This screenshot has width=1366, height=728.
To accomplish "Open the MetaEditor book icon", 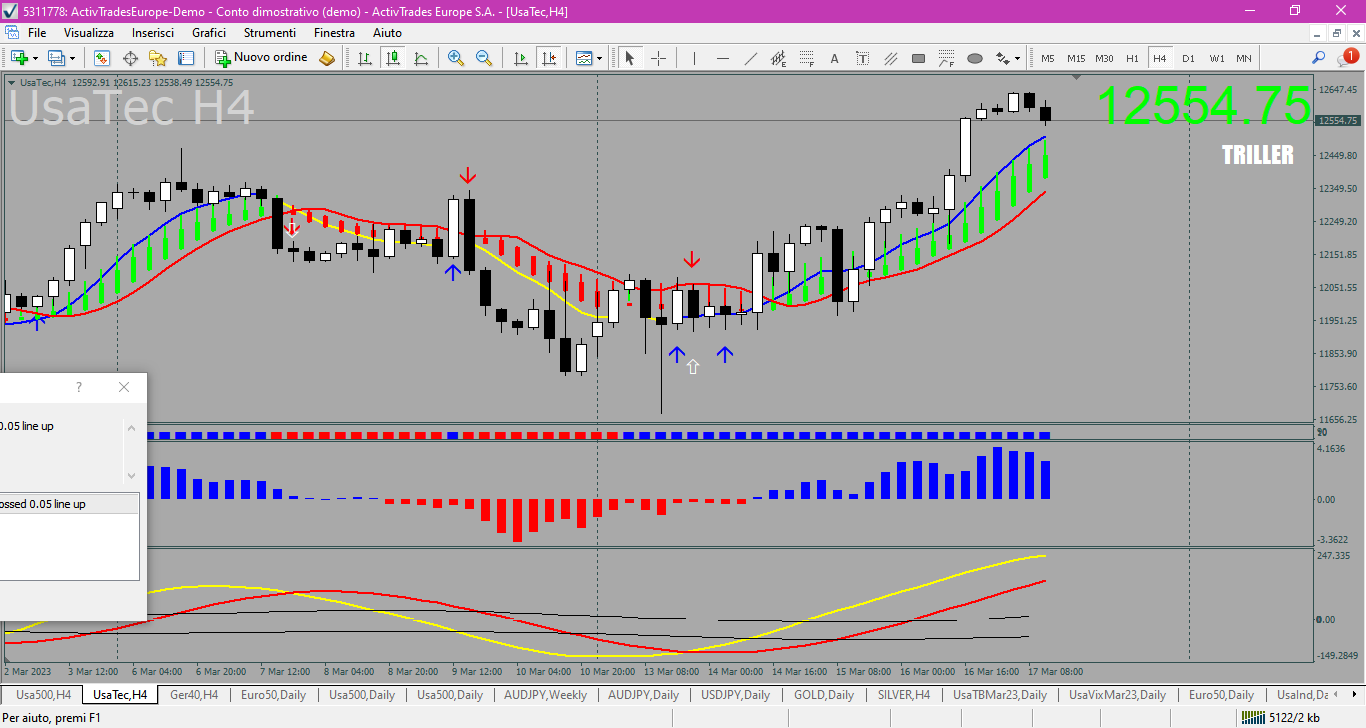I will click(x=327, y=58).
